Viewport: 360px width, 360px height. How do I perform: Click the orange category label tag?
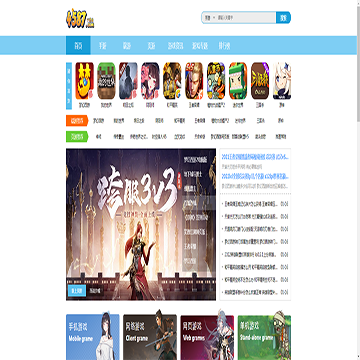[x=77, y=121]
